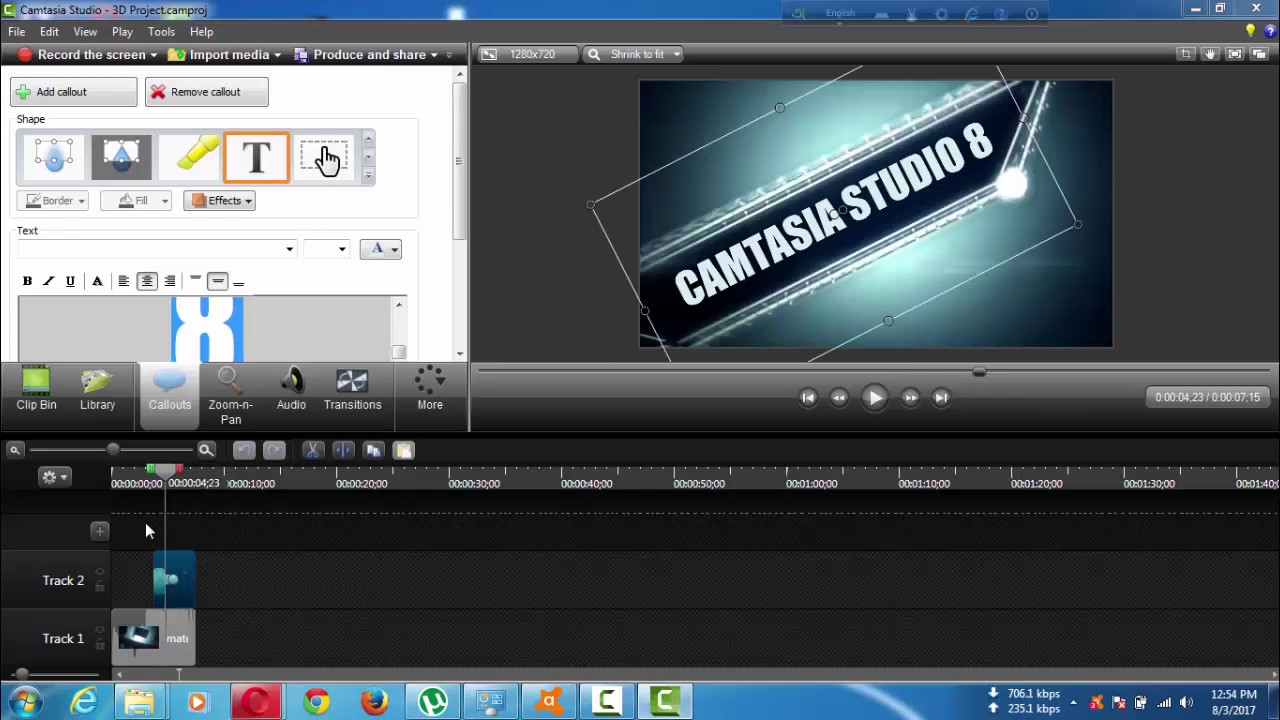
Task: Open the Effects dropdown
Action: coord(221,201)
